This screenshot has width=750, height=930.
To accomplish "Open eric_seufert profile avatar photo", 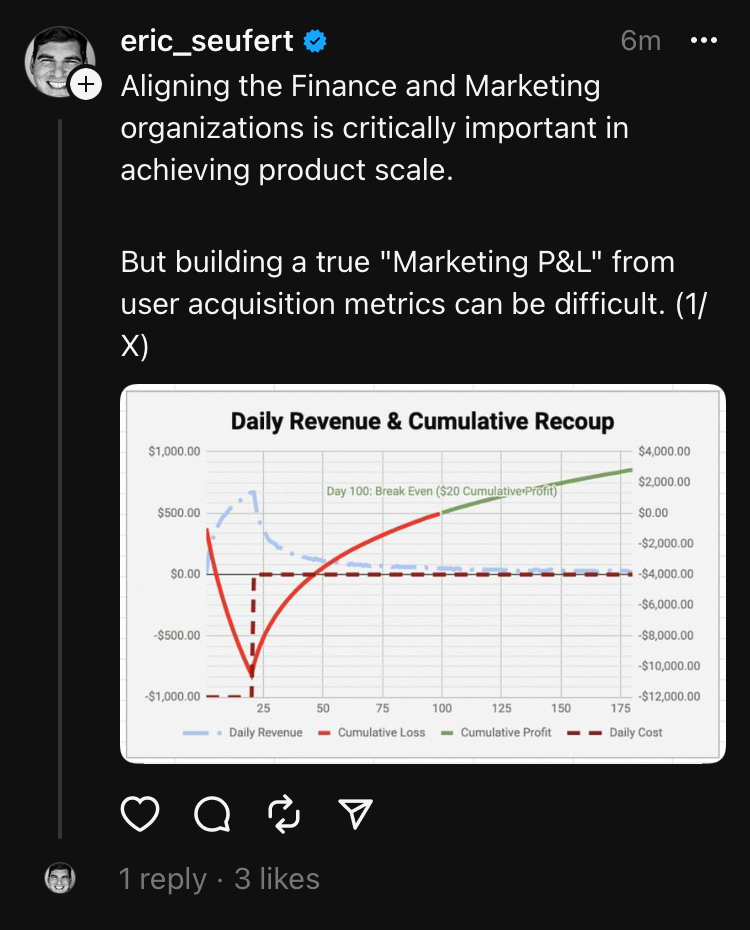I will click(x=59, y=61).
